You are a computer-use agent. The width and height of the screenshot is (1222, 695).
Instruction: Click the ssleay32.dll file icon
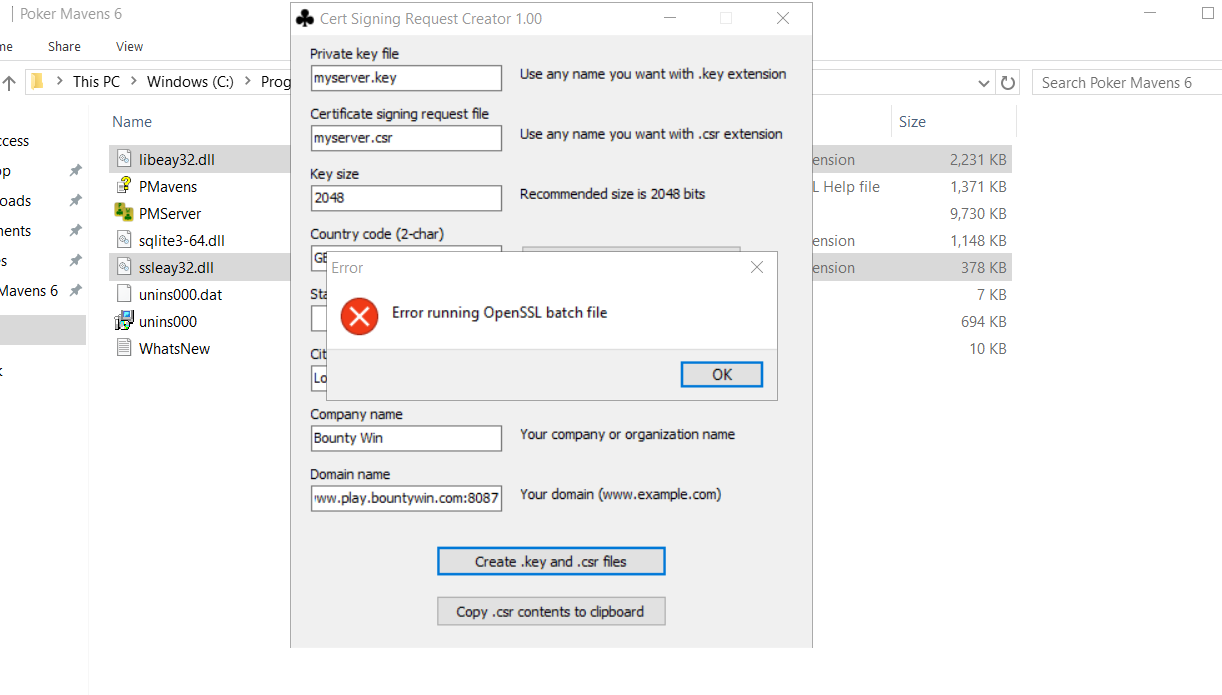(x=124, y=267)
